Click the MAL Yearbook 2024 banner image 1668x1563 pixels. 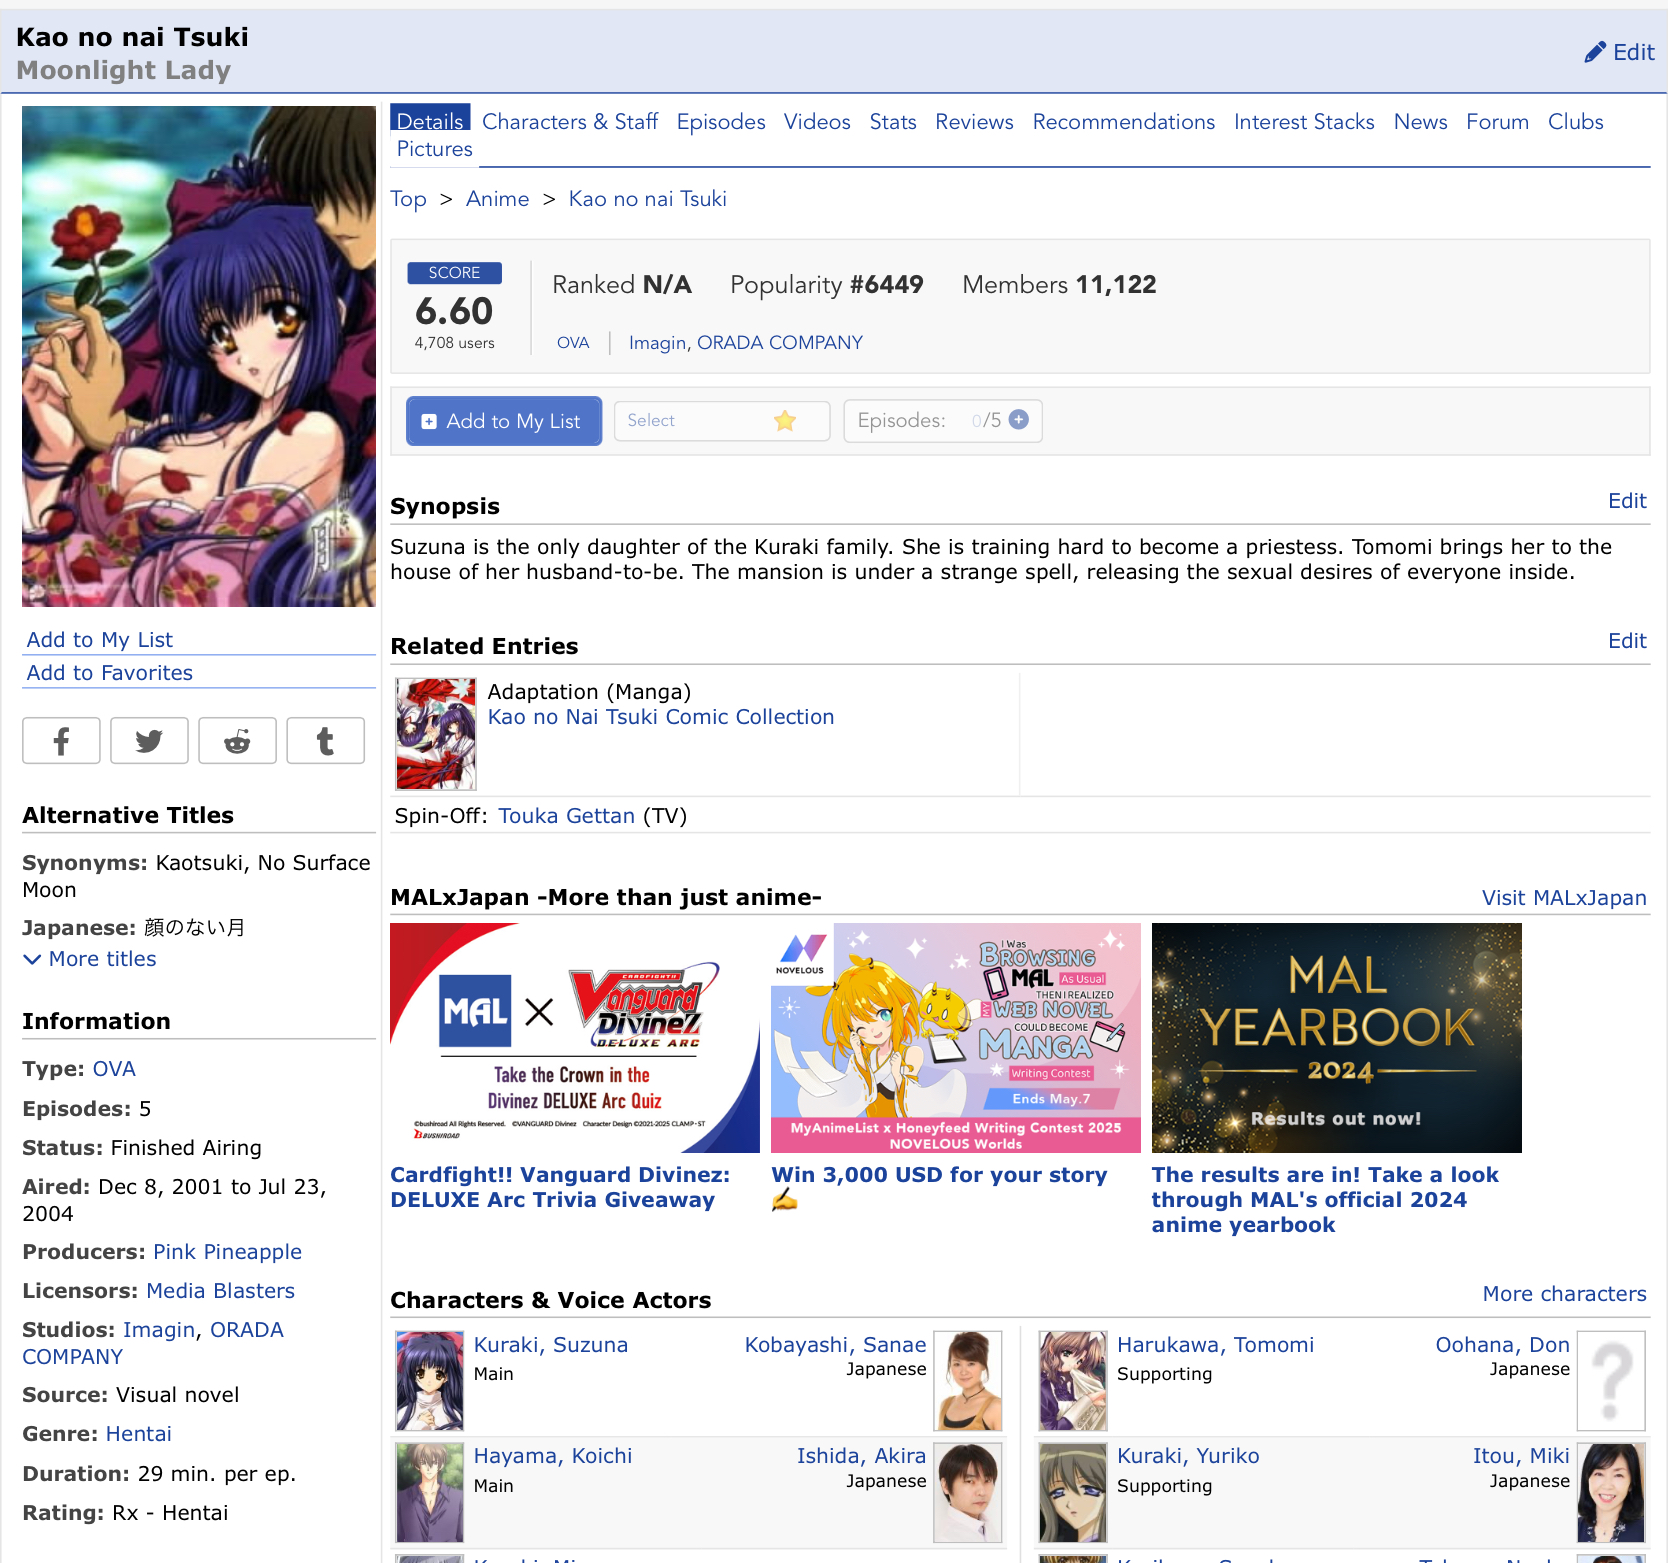(1337, 1038)
